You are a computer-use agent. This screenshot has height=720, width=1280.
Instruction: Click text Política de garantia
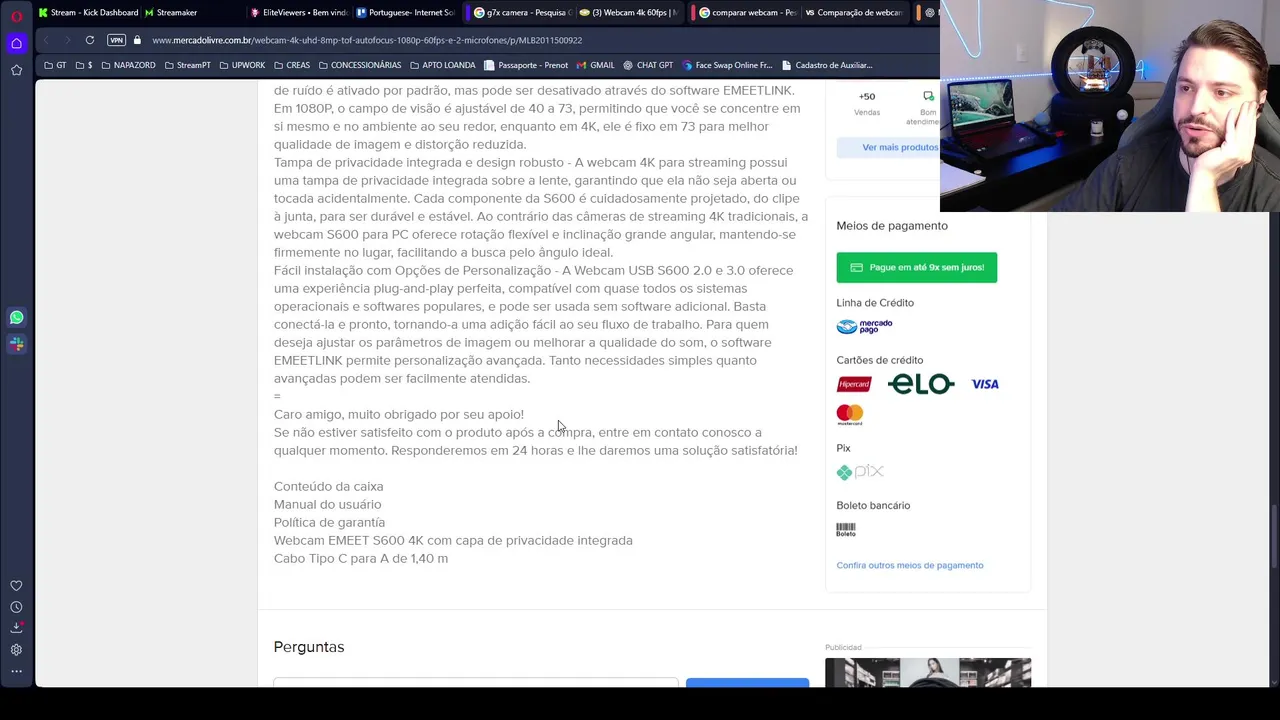(329, 523)
